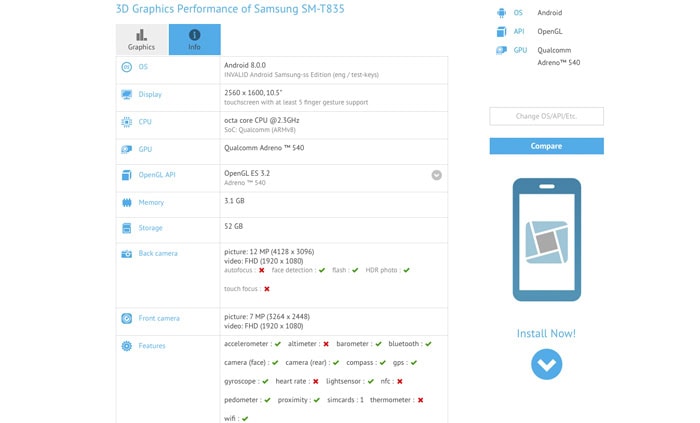The image size is (700, 423).
Task: Click the GPU row icon in table
Action: pos(127,149)
